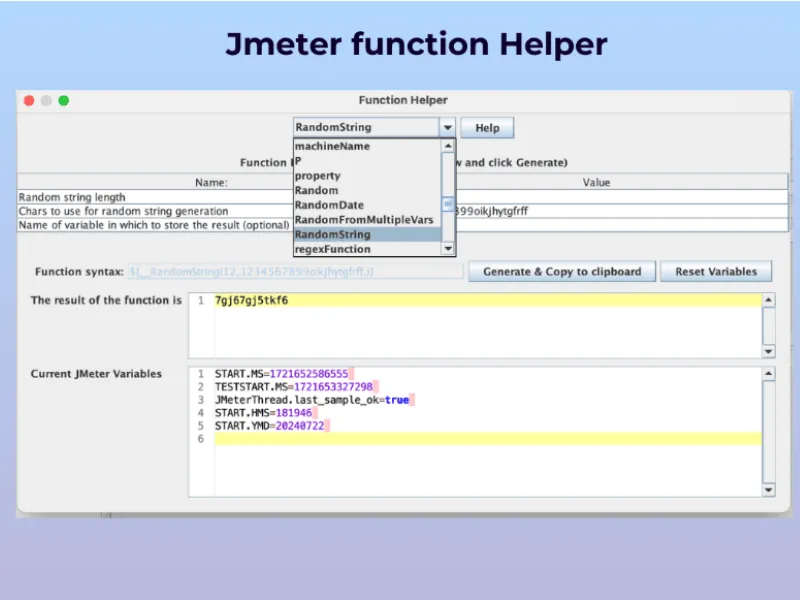Select property in the dropdown list
Image resolution: width=800 pixels, height=600 pixels.
367,176
